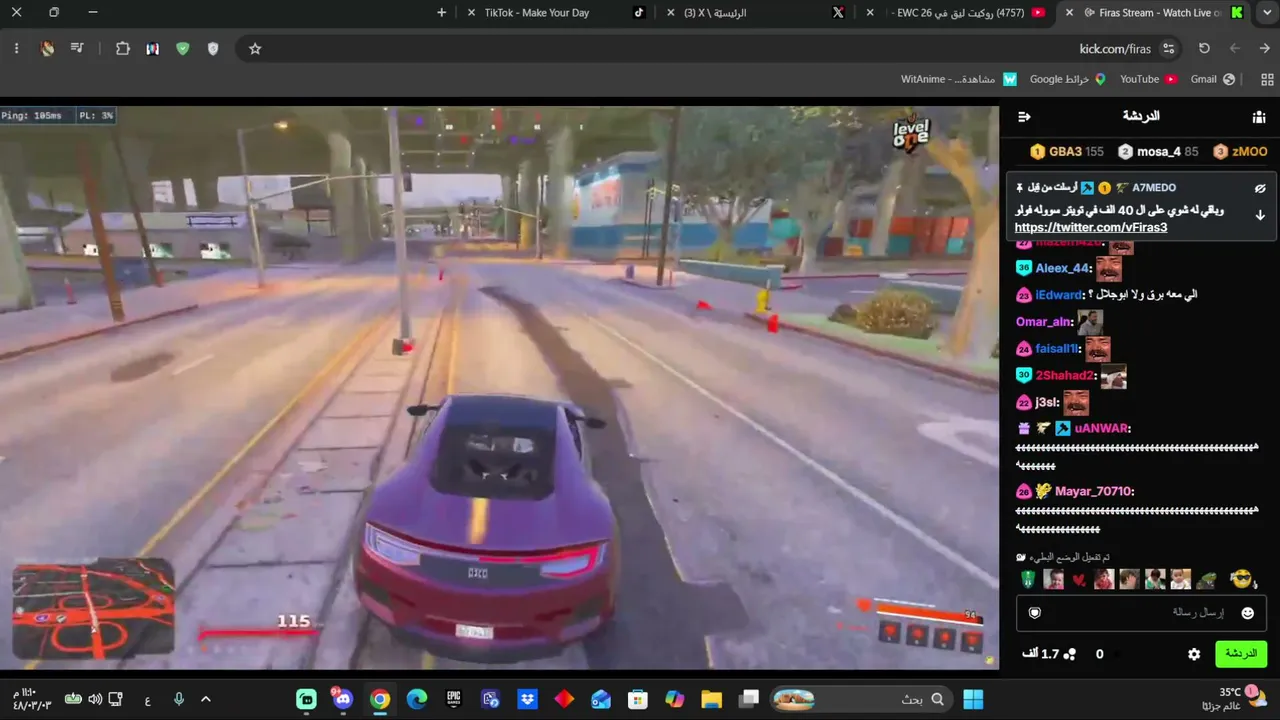This screenshot has height=720, width=1280.
Task: Open the chat users list icon
Action: click(1259, 117)
